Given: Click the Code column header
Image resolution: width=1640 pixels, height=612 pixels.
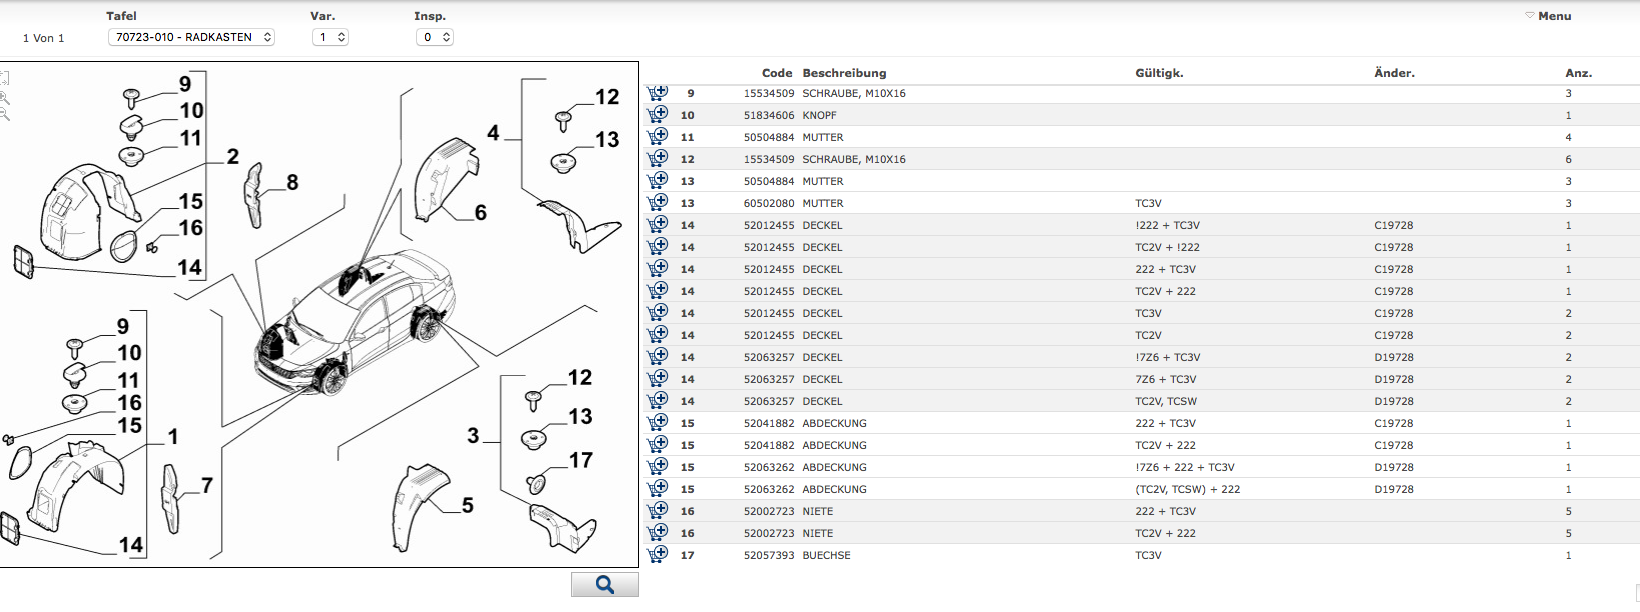Looking at the screenshot, I should pyautogui.click(x=776, y=73).
